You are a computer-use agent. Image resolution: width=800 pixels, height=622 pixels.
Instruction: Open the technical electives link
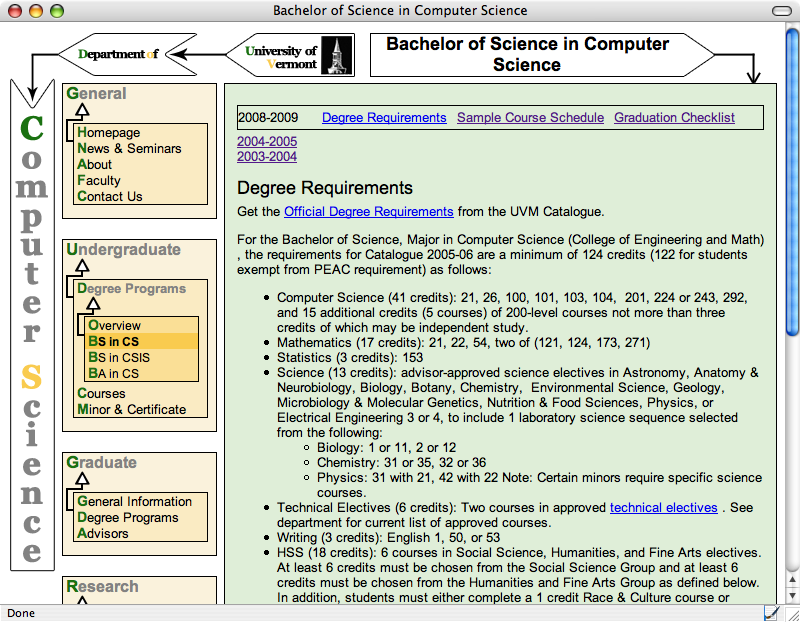point(664,508)
